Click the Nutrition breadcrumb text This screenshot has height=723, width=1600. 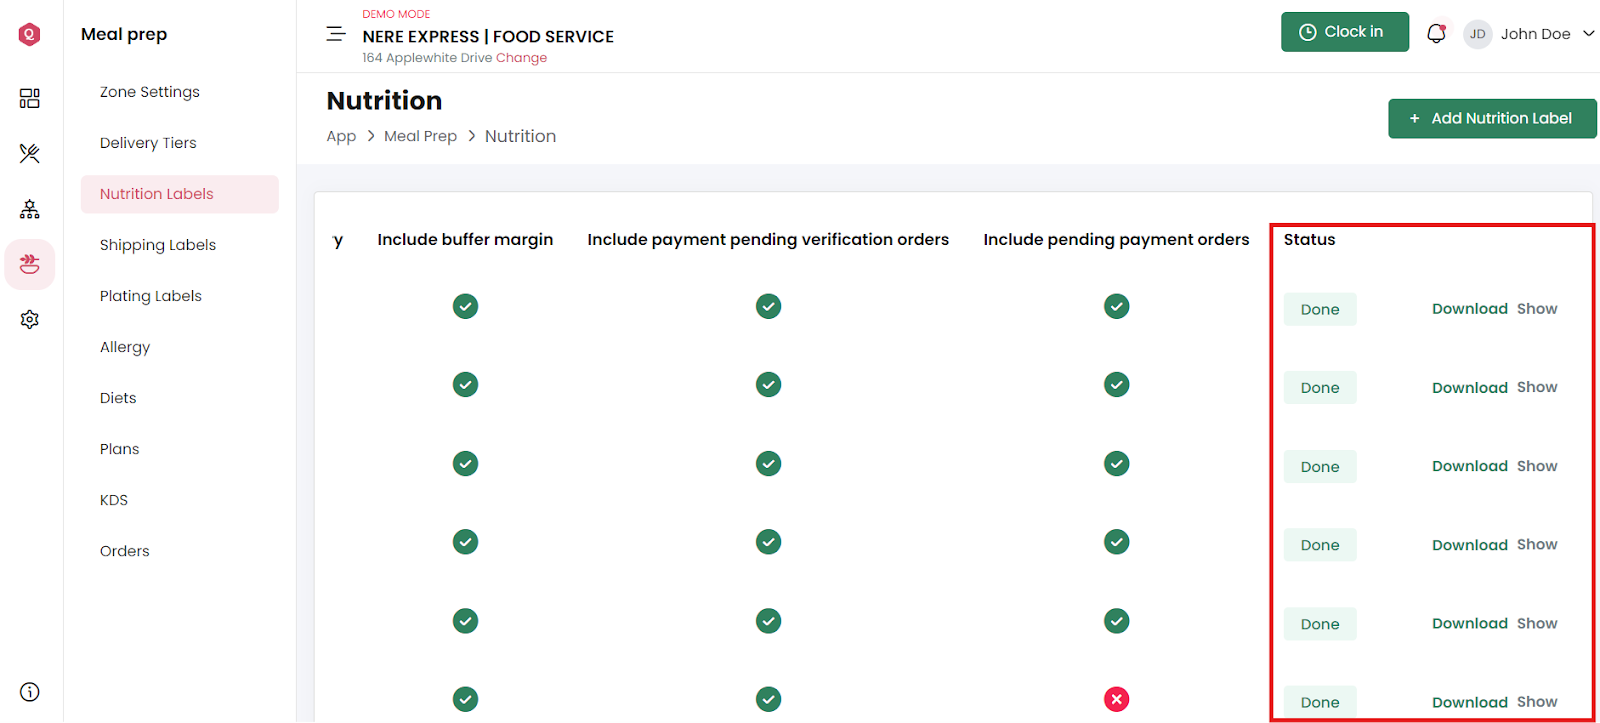pos(520,136)
